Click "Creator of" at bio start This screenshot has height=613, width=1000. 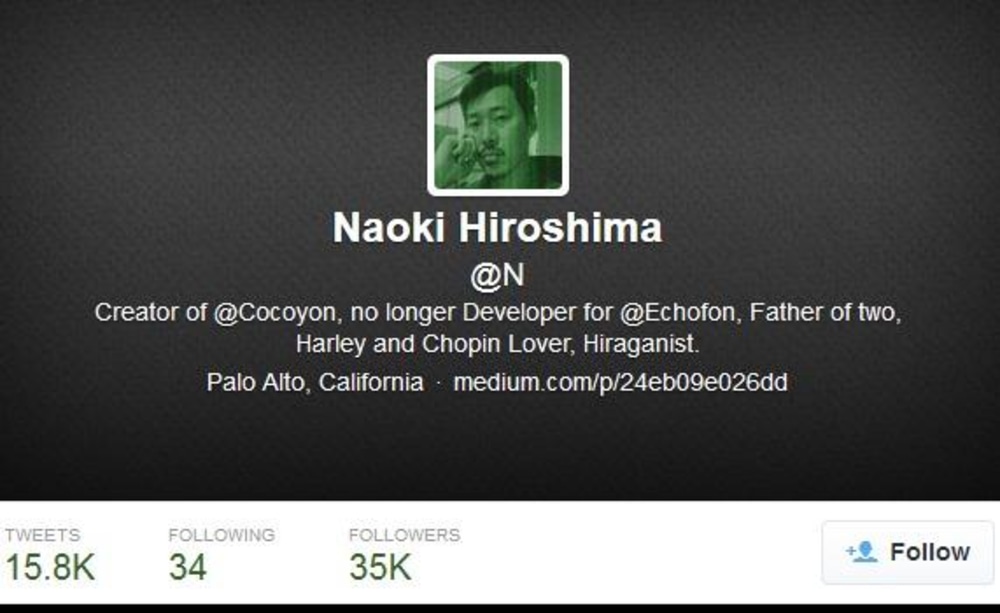150,313
